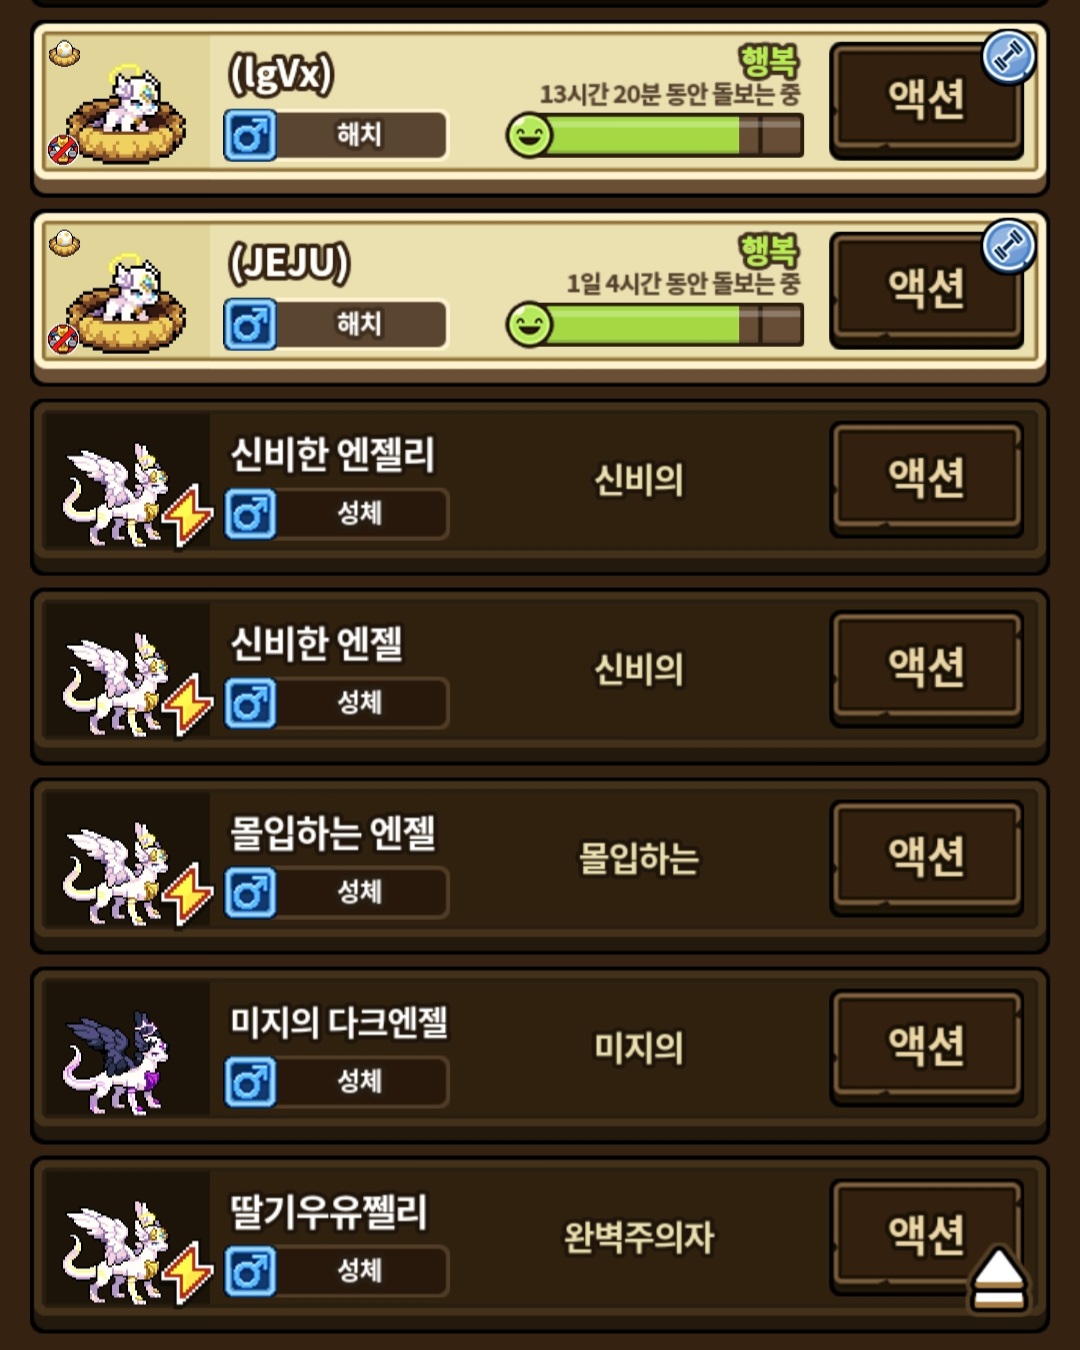Open 액션 menu for 몰입하는 엔젤
Screen dimensions: 1080x1350
click(926, 857)
